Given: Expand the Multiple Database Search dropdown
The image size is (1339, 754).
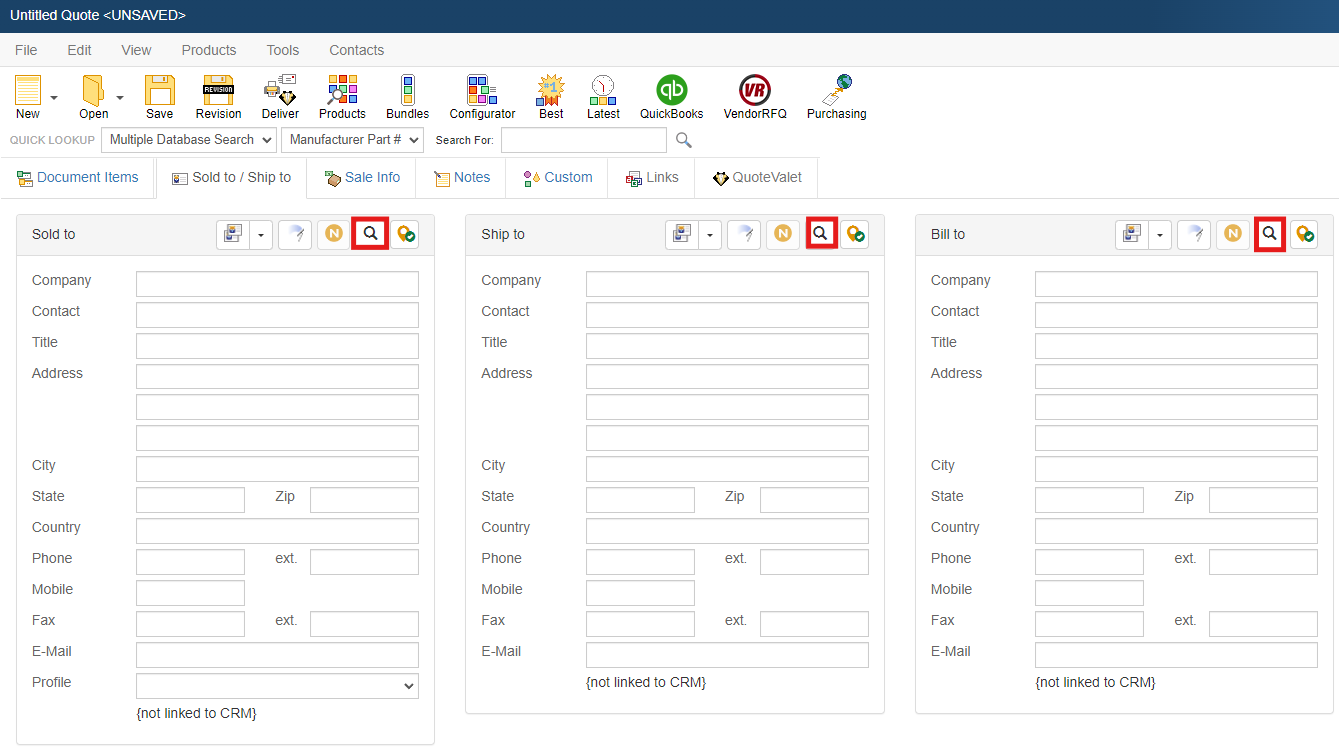Looking at the screenshot, I should [x=189, y=140].
